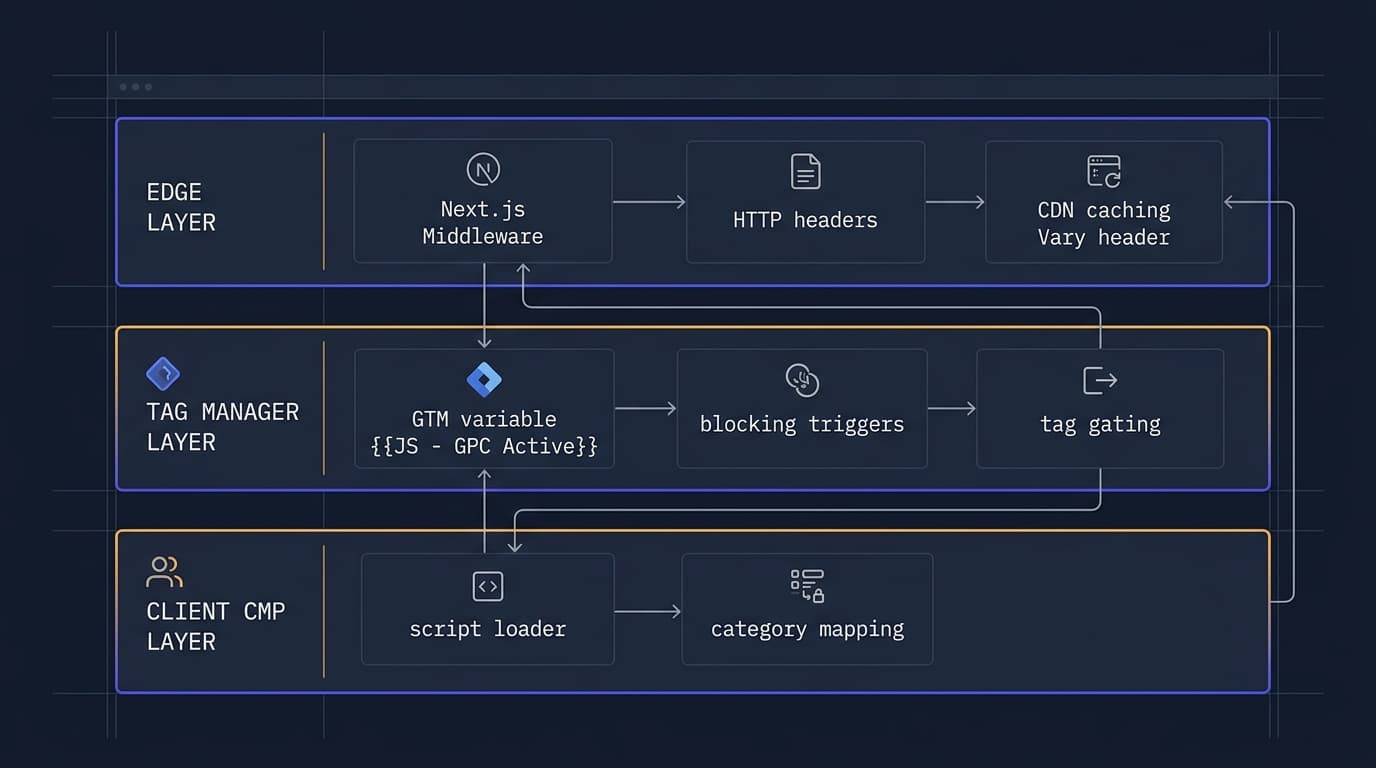The width and height of the screenshot is (1376, 768).
Task: Click the script loader code-brackets icon
Action: tap(487, 586)
